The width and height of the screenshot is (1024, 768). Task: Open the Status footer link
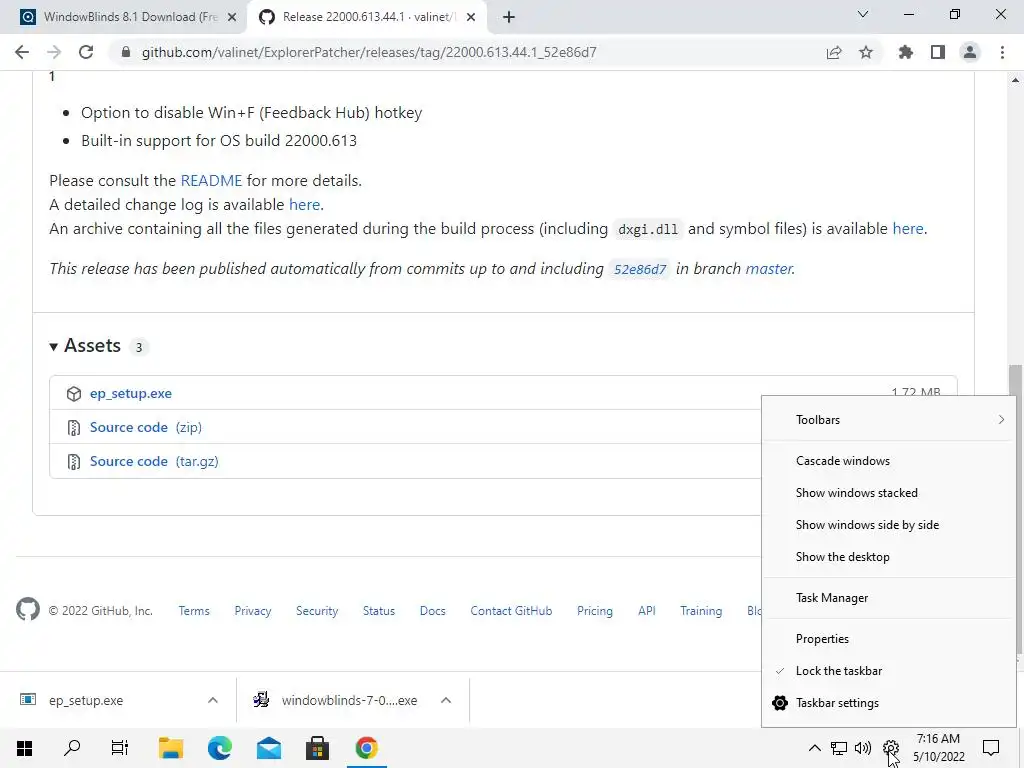coord(379,611)
